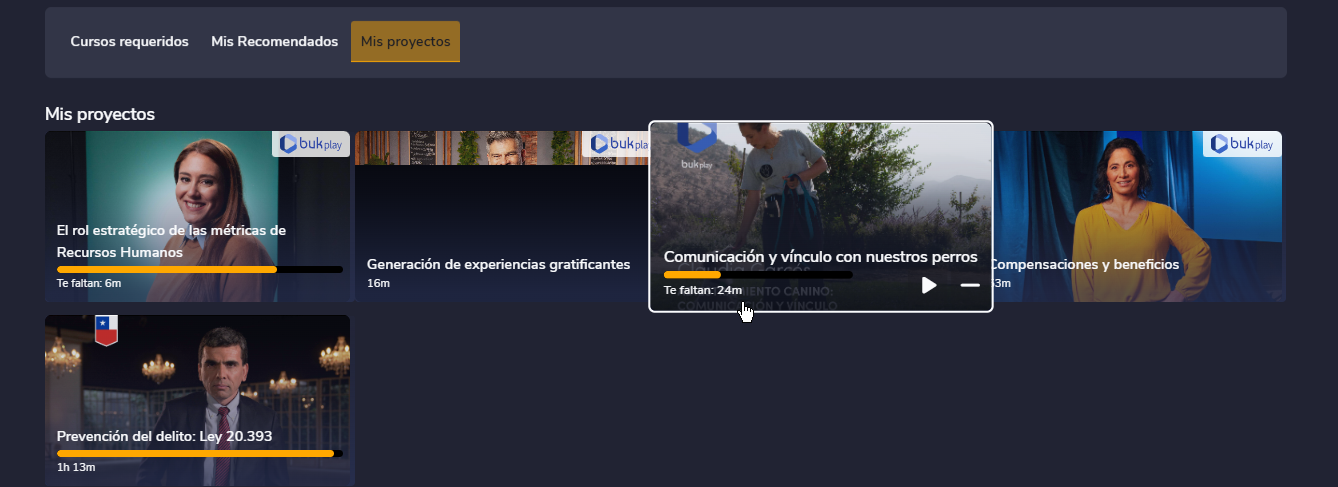Viewport: 1338px width, 487px height.
Task: Click the Buk play badge on the Compensaciones card
Action: [x=1242, y=144]
